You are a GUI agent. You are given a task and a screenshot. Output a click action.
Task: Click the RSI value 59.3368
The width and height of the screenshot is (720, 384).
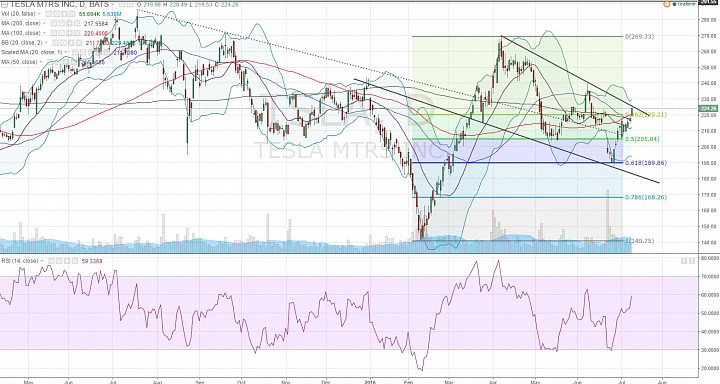coord(92,261)
